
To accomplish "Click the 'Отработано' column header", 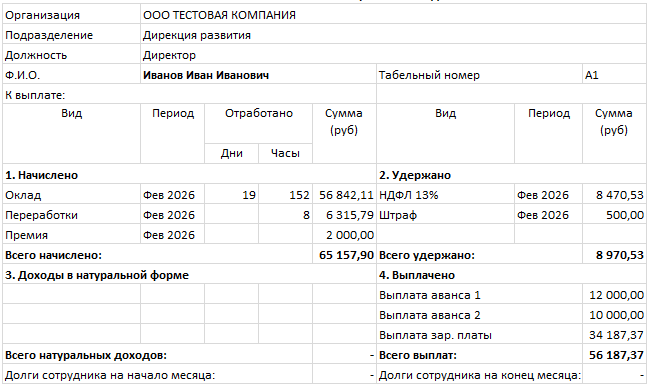I will click(258, 123).
